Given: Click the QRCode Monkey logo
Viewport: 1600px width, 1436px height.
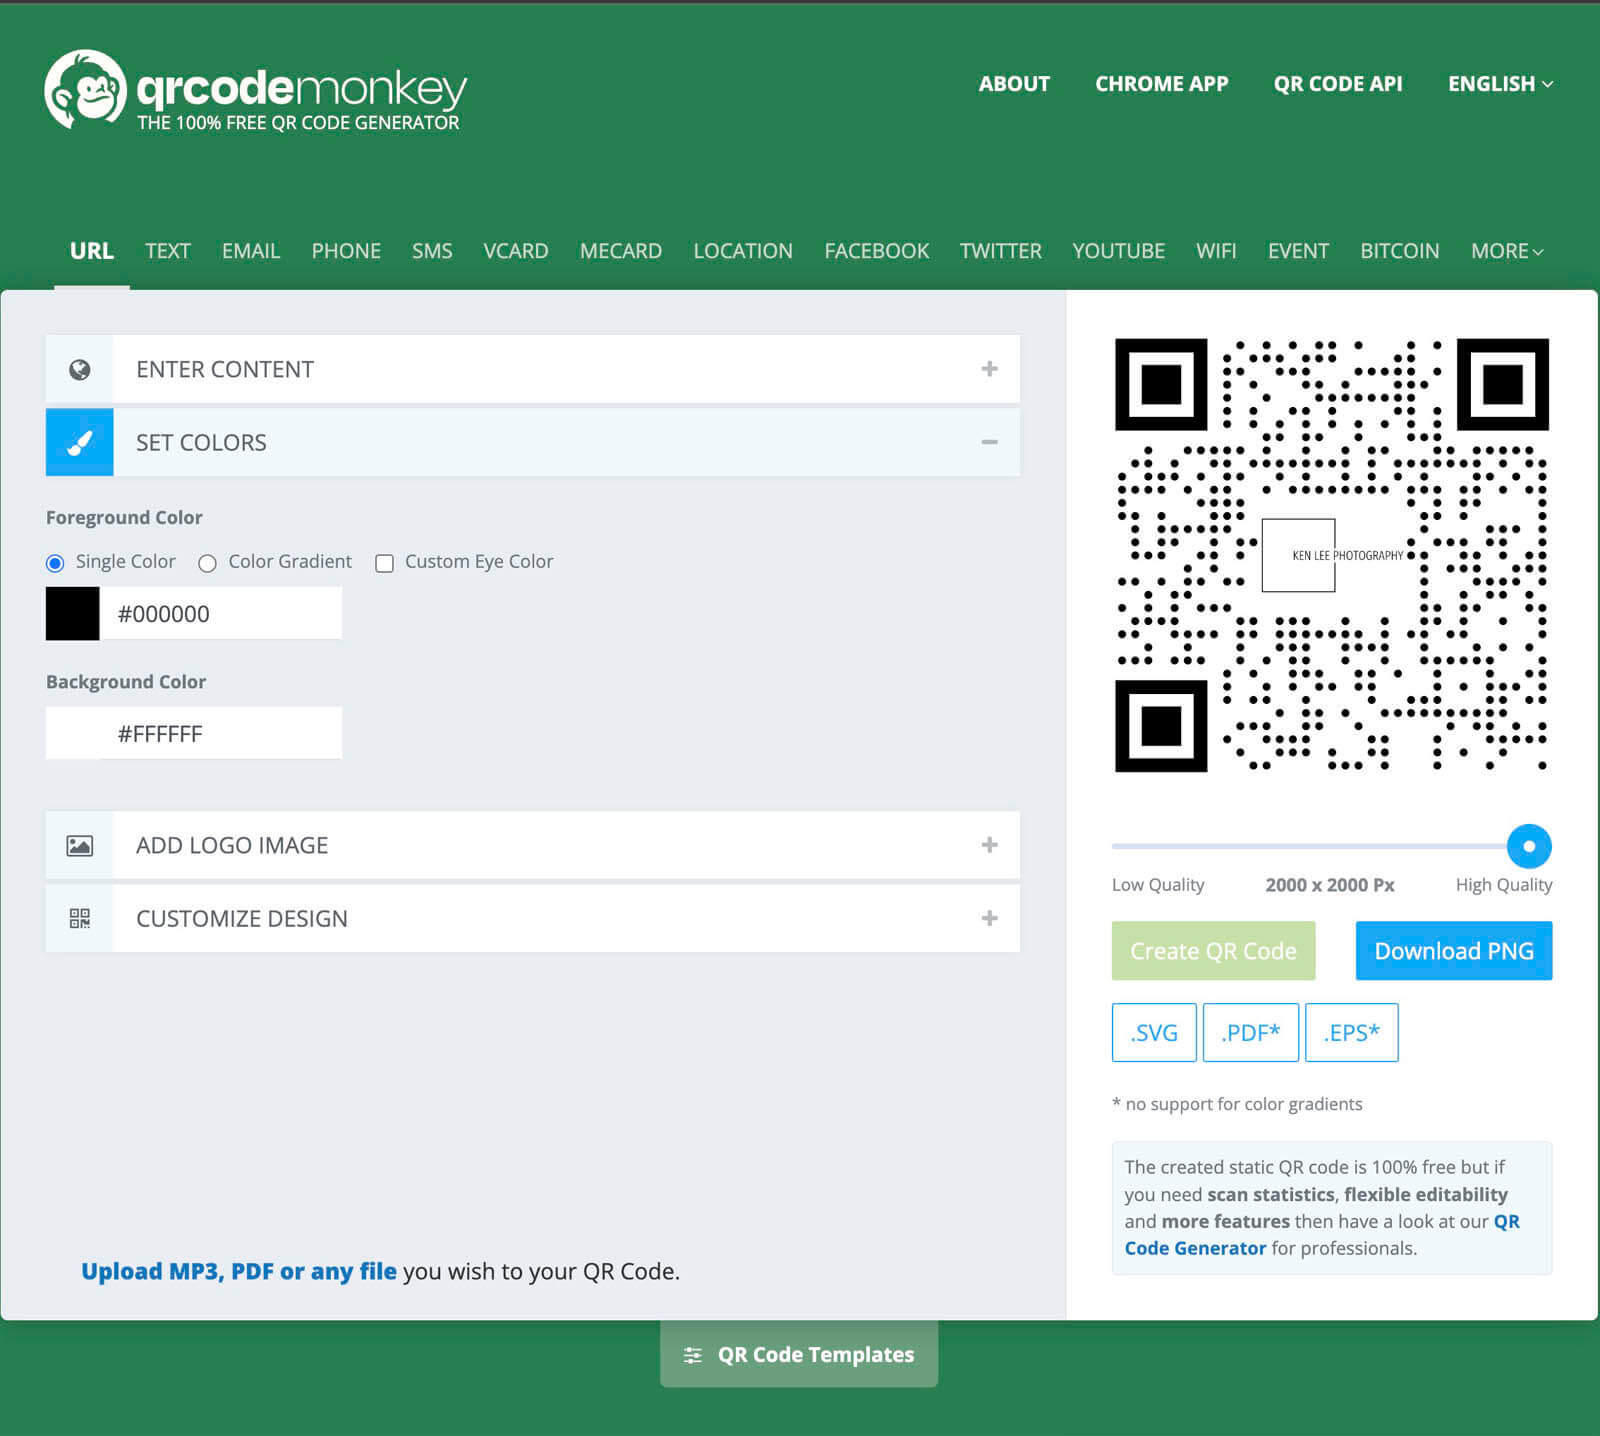Looking at the screenshot, I should pos(255,91).
